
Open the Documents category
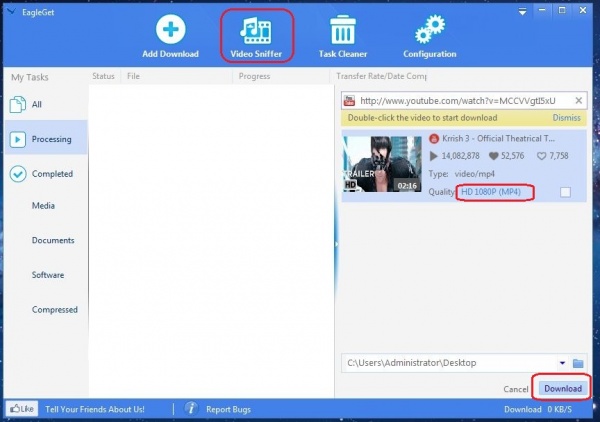(53, 240)
